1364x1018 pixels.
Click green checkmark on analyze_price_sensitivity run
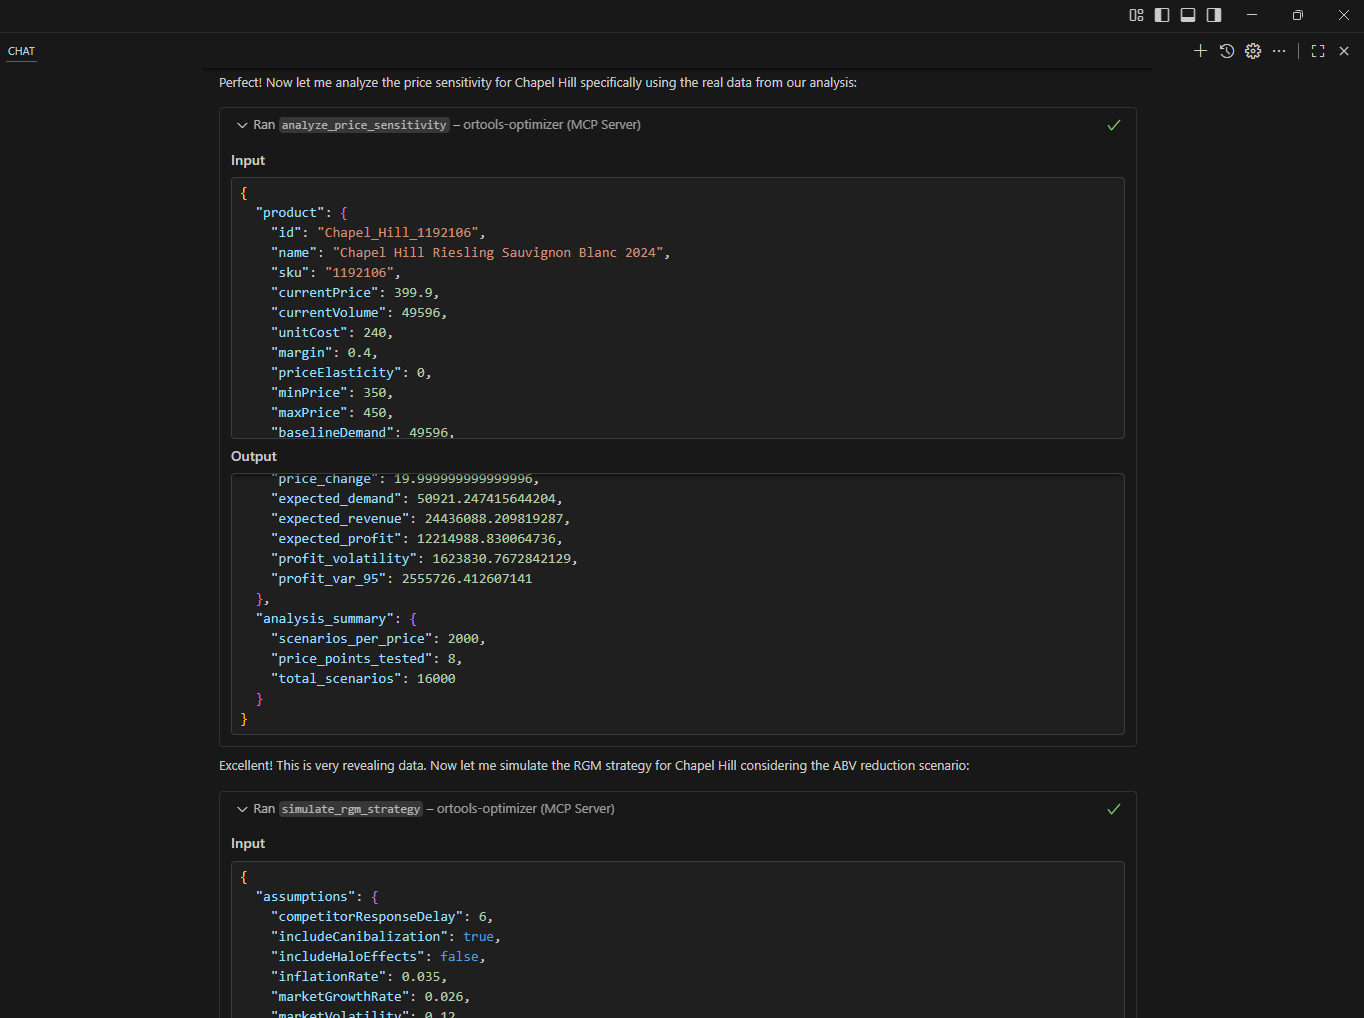click(1114, 125)
